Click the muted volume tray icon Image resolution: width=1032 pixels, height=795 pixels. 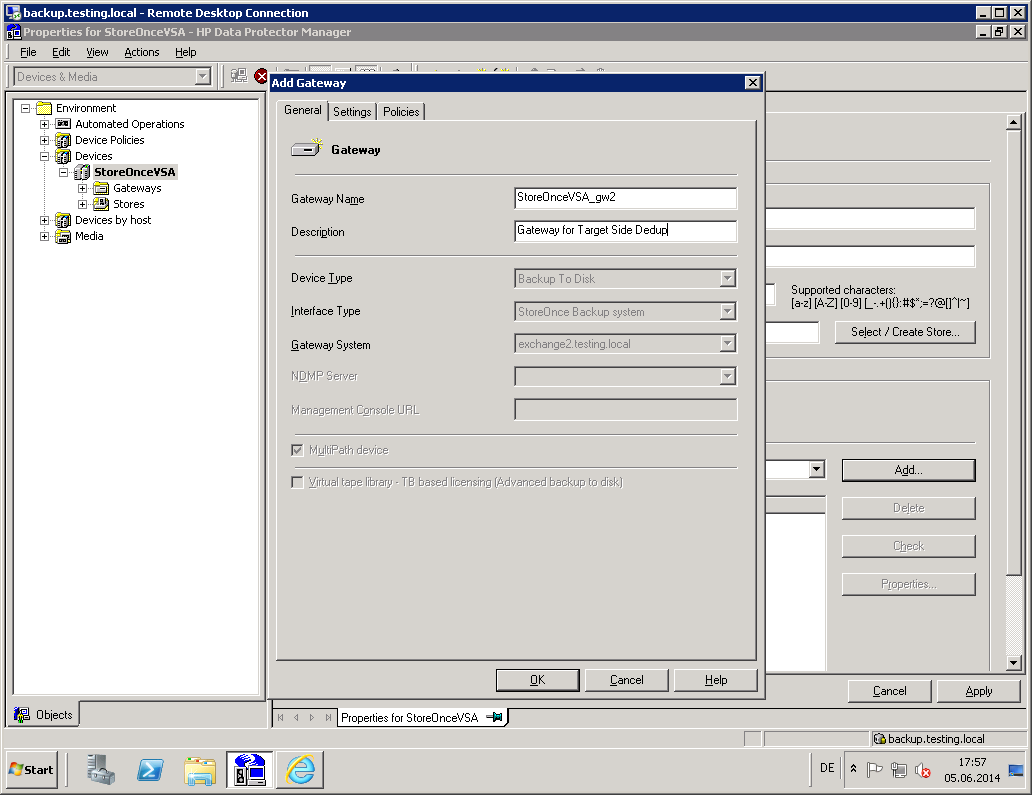923,769
